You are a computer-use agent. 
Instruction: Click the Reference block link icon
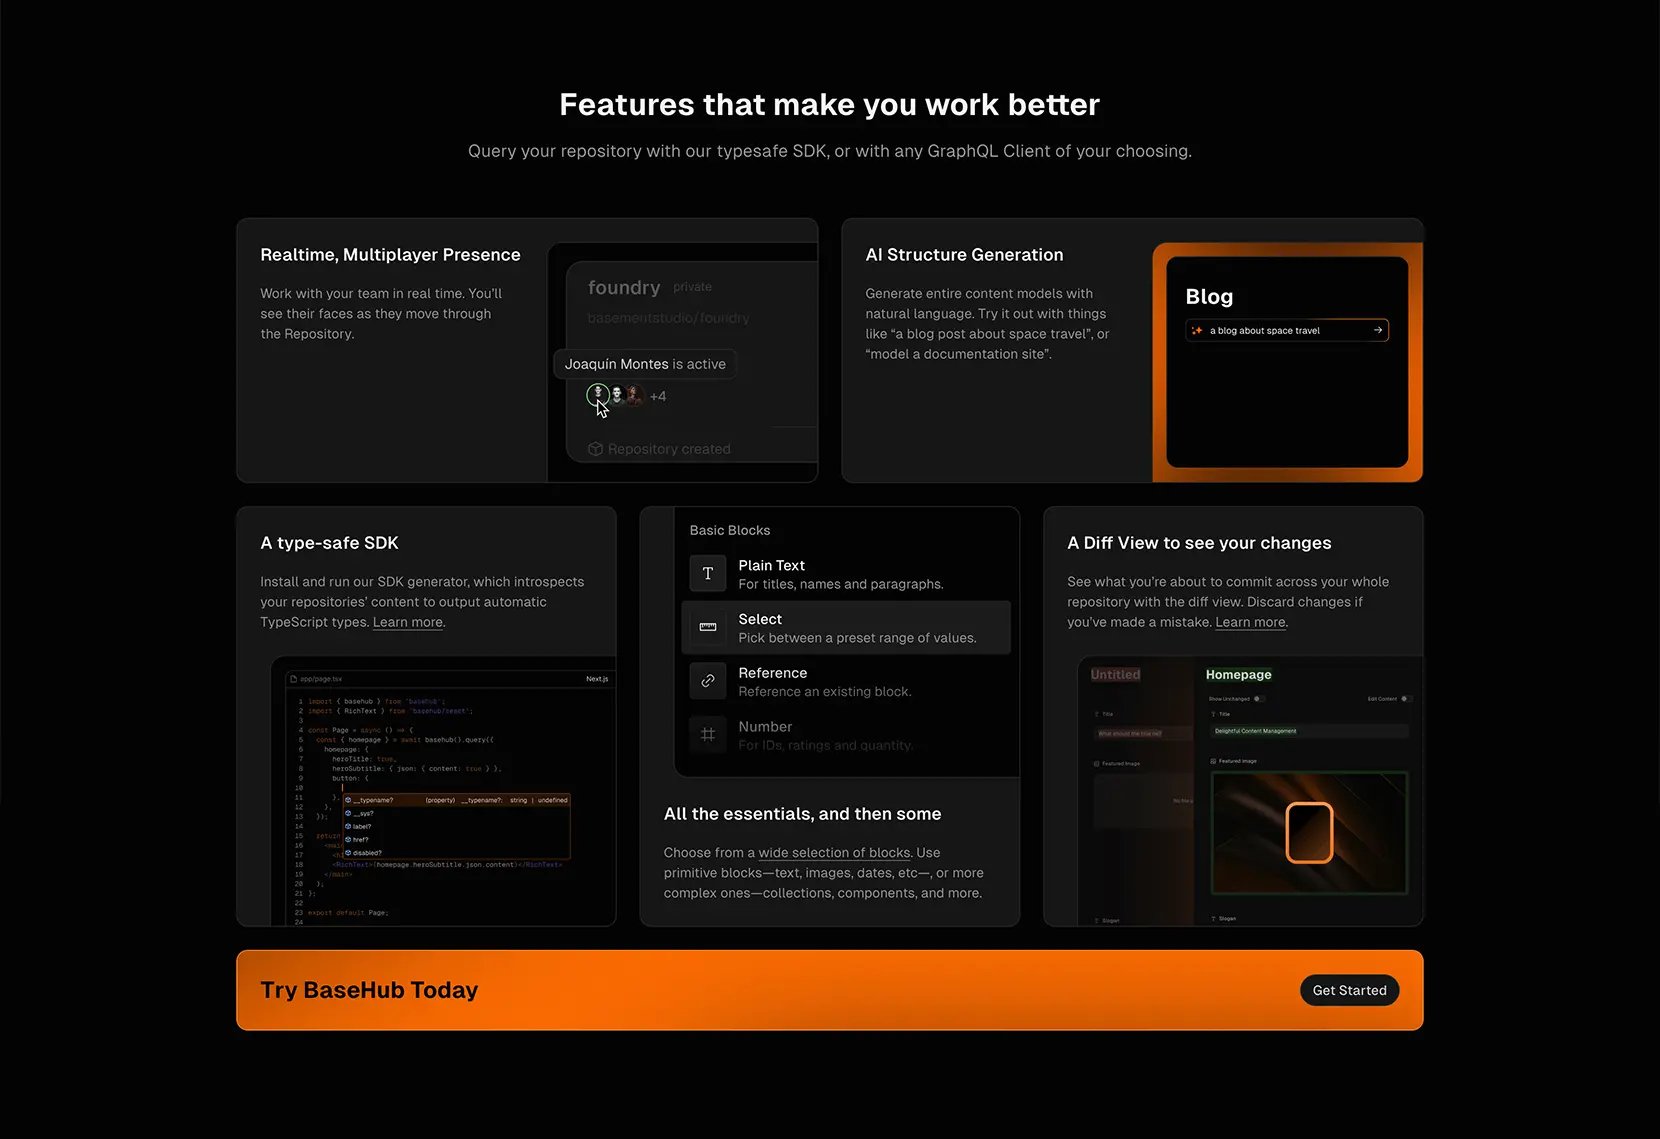click(x=708, y=681)
